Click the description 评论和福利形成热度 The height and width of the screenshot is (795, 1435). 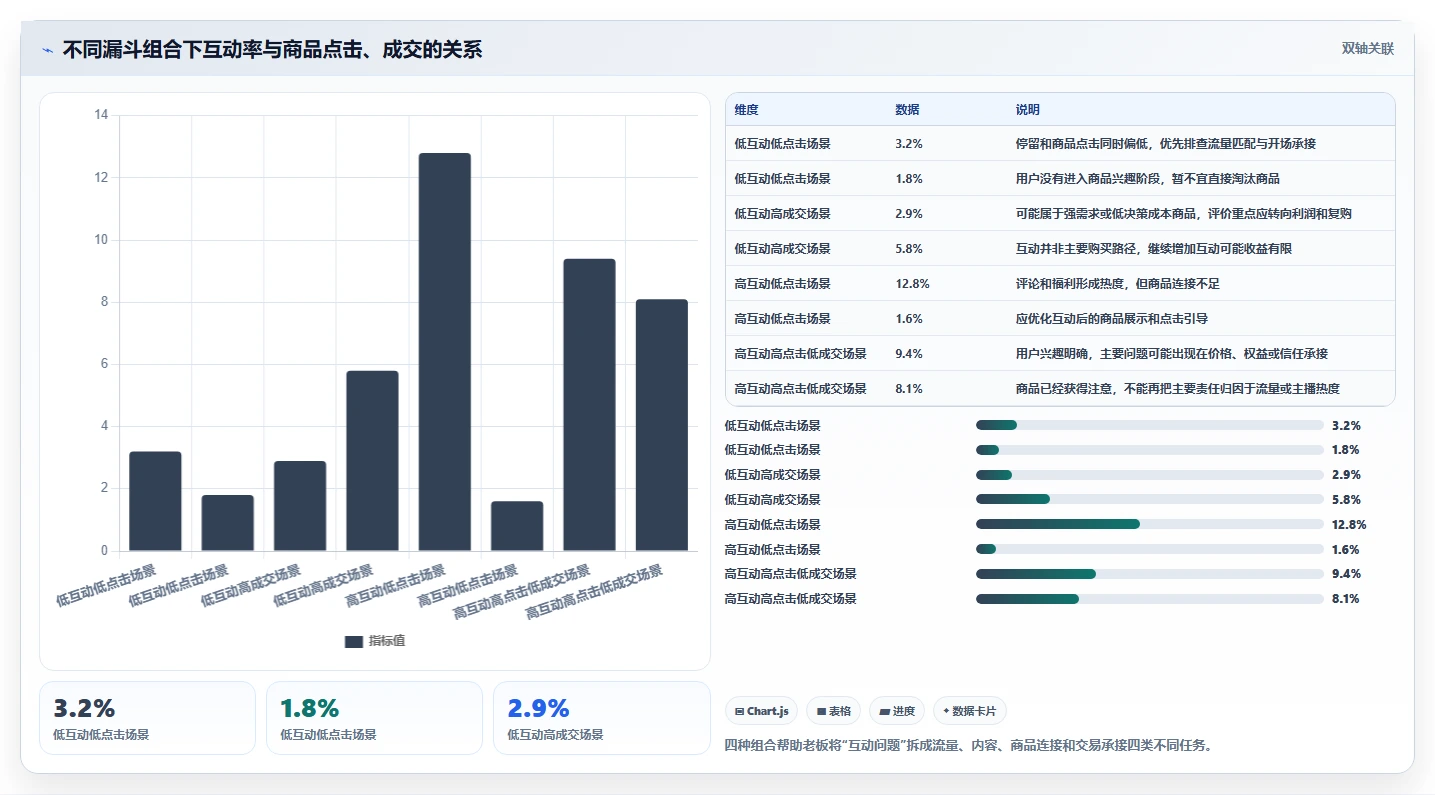(x=1117, y=284)
